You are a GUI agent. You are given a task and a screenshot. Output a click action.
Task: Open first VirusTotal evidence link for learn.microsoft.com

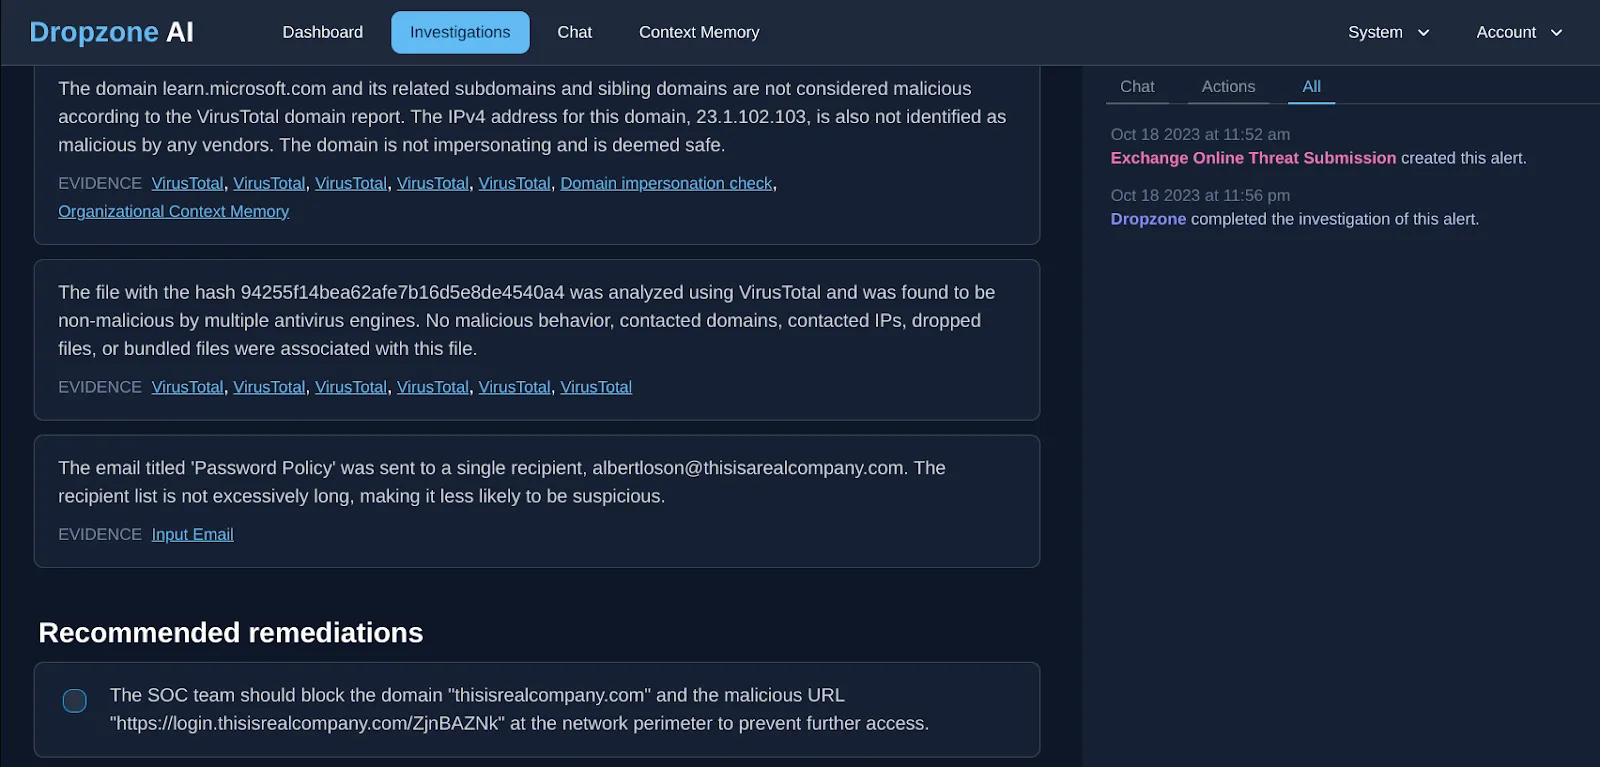187,183
